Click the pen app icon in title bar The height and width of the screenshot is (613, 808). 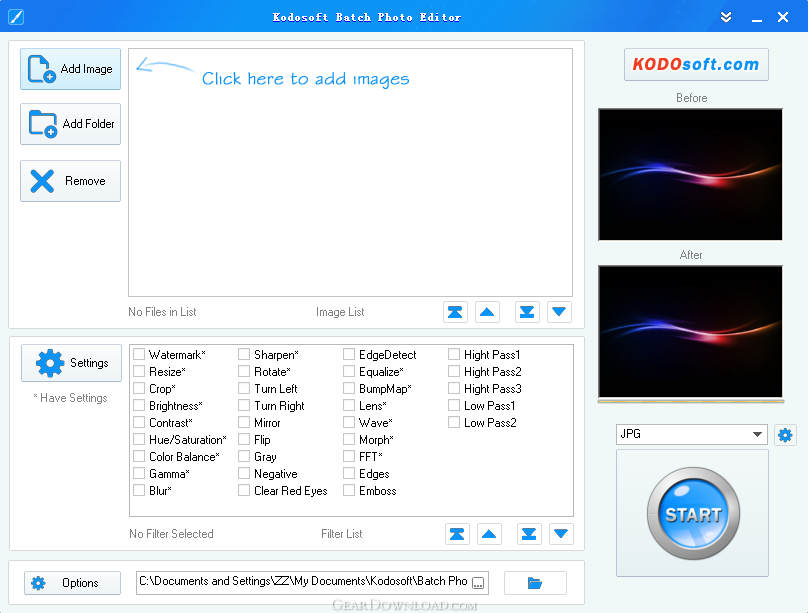point(16,17)
